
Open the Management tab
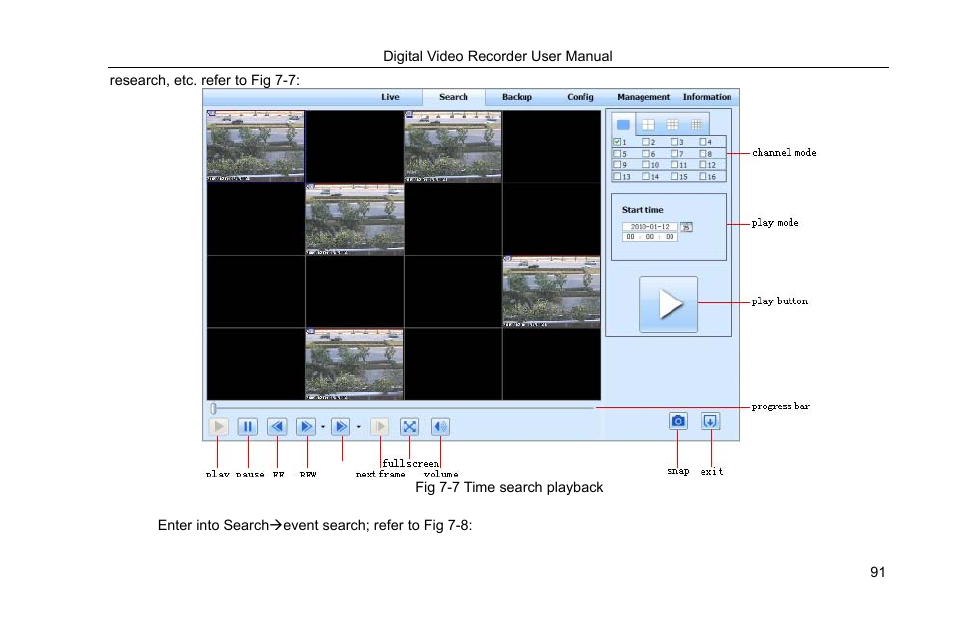(x=644, y=97)
